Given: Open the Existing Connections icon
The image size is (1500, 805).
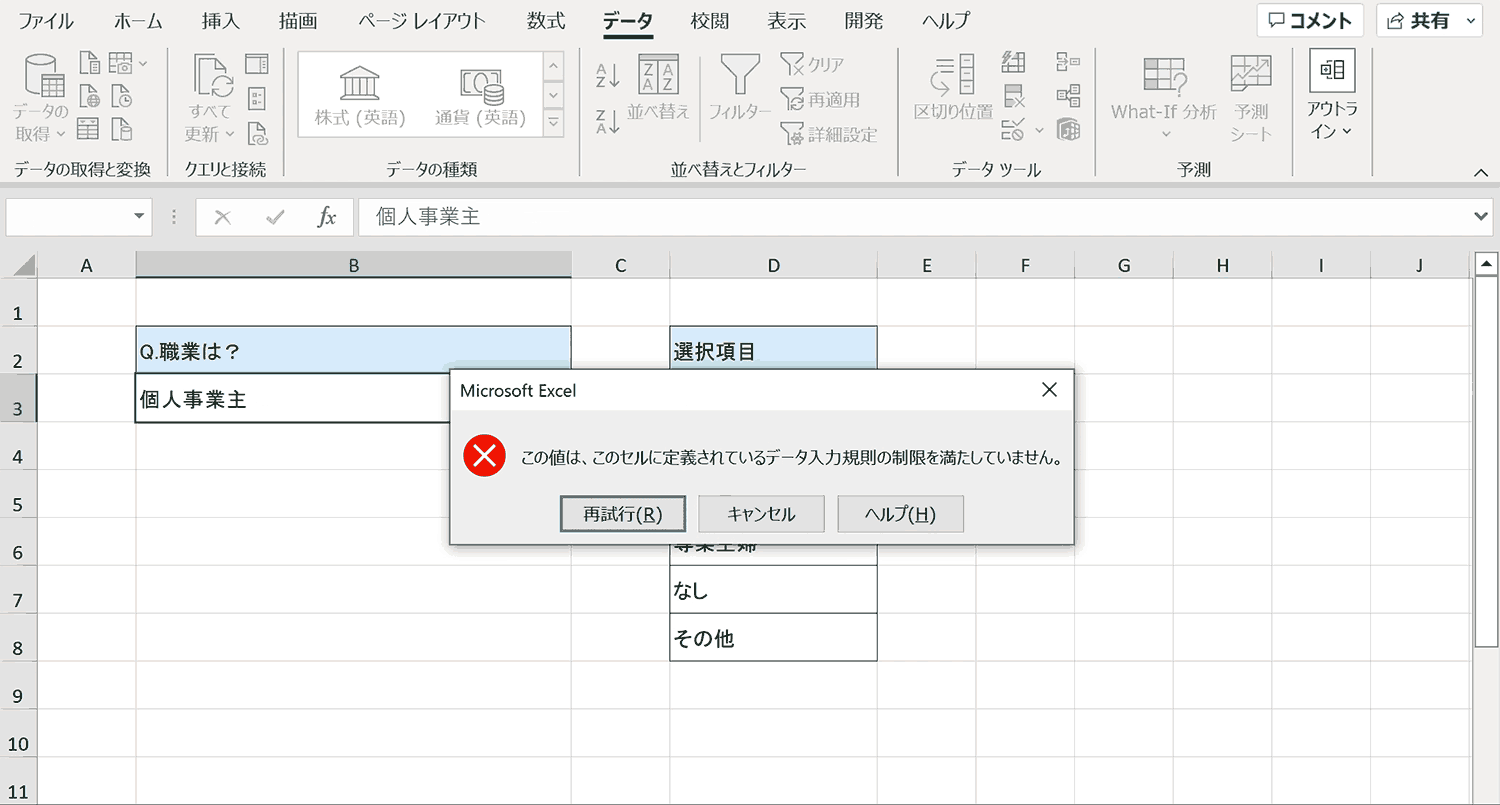Looking at the screenshot, I should click(122, 129).
